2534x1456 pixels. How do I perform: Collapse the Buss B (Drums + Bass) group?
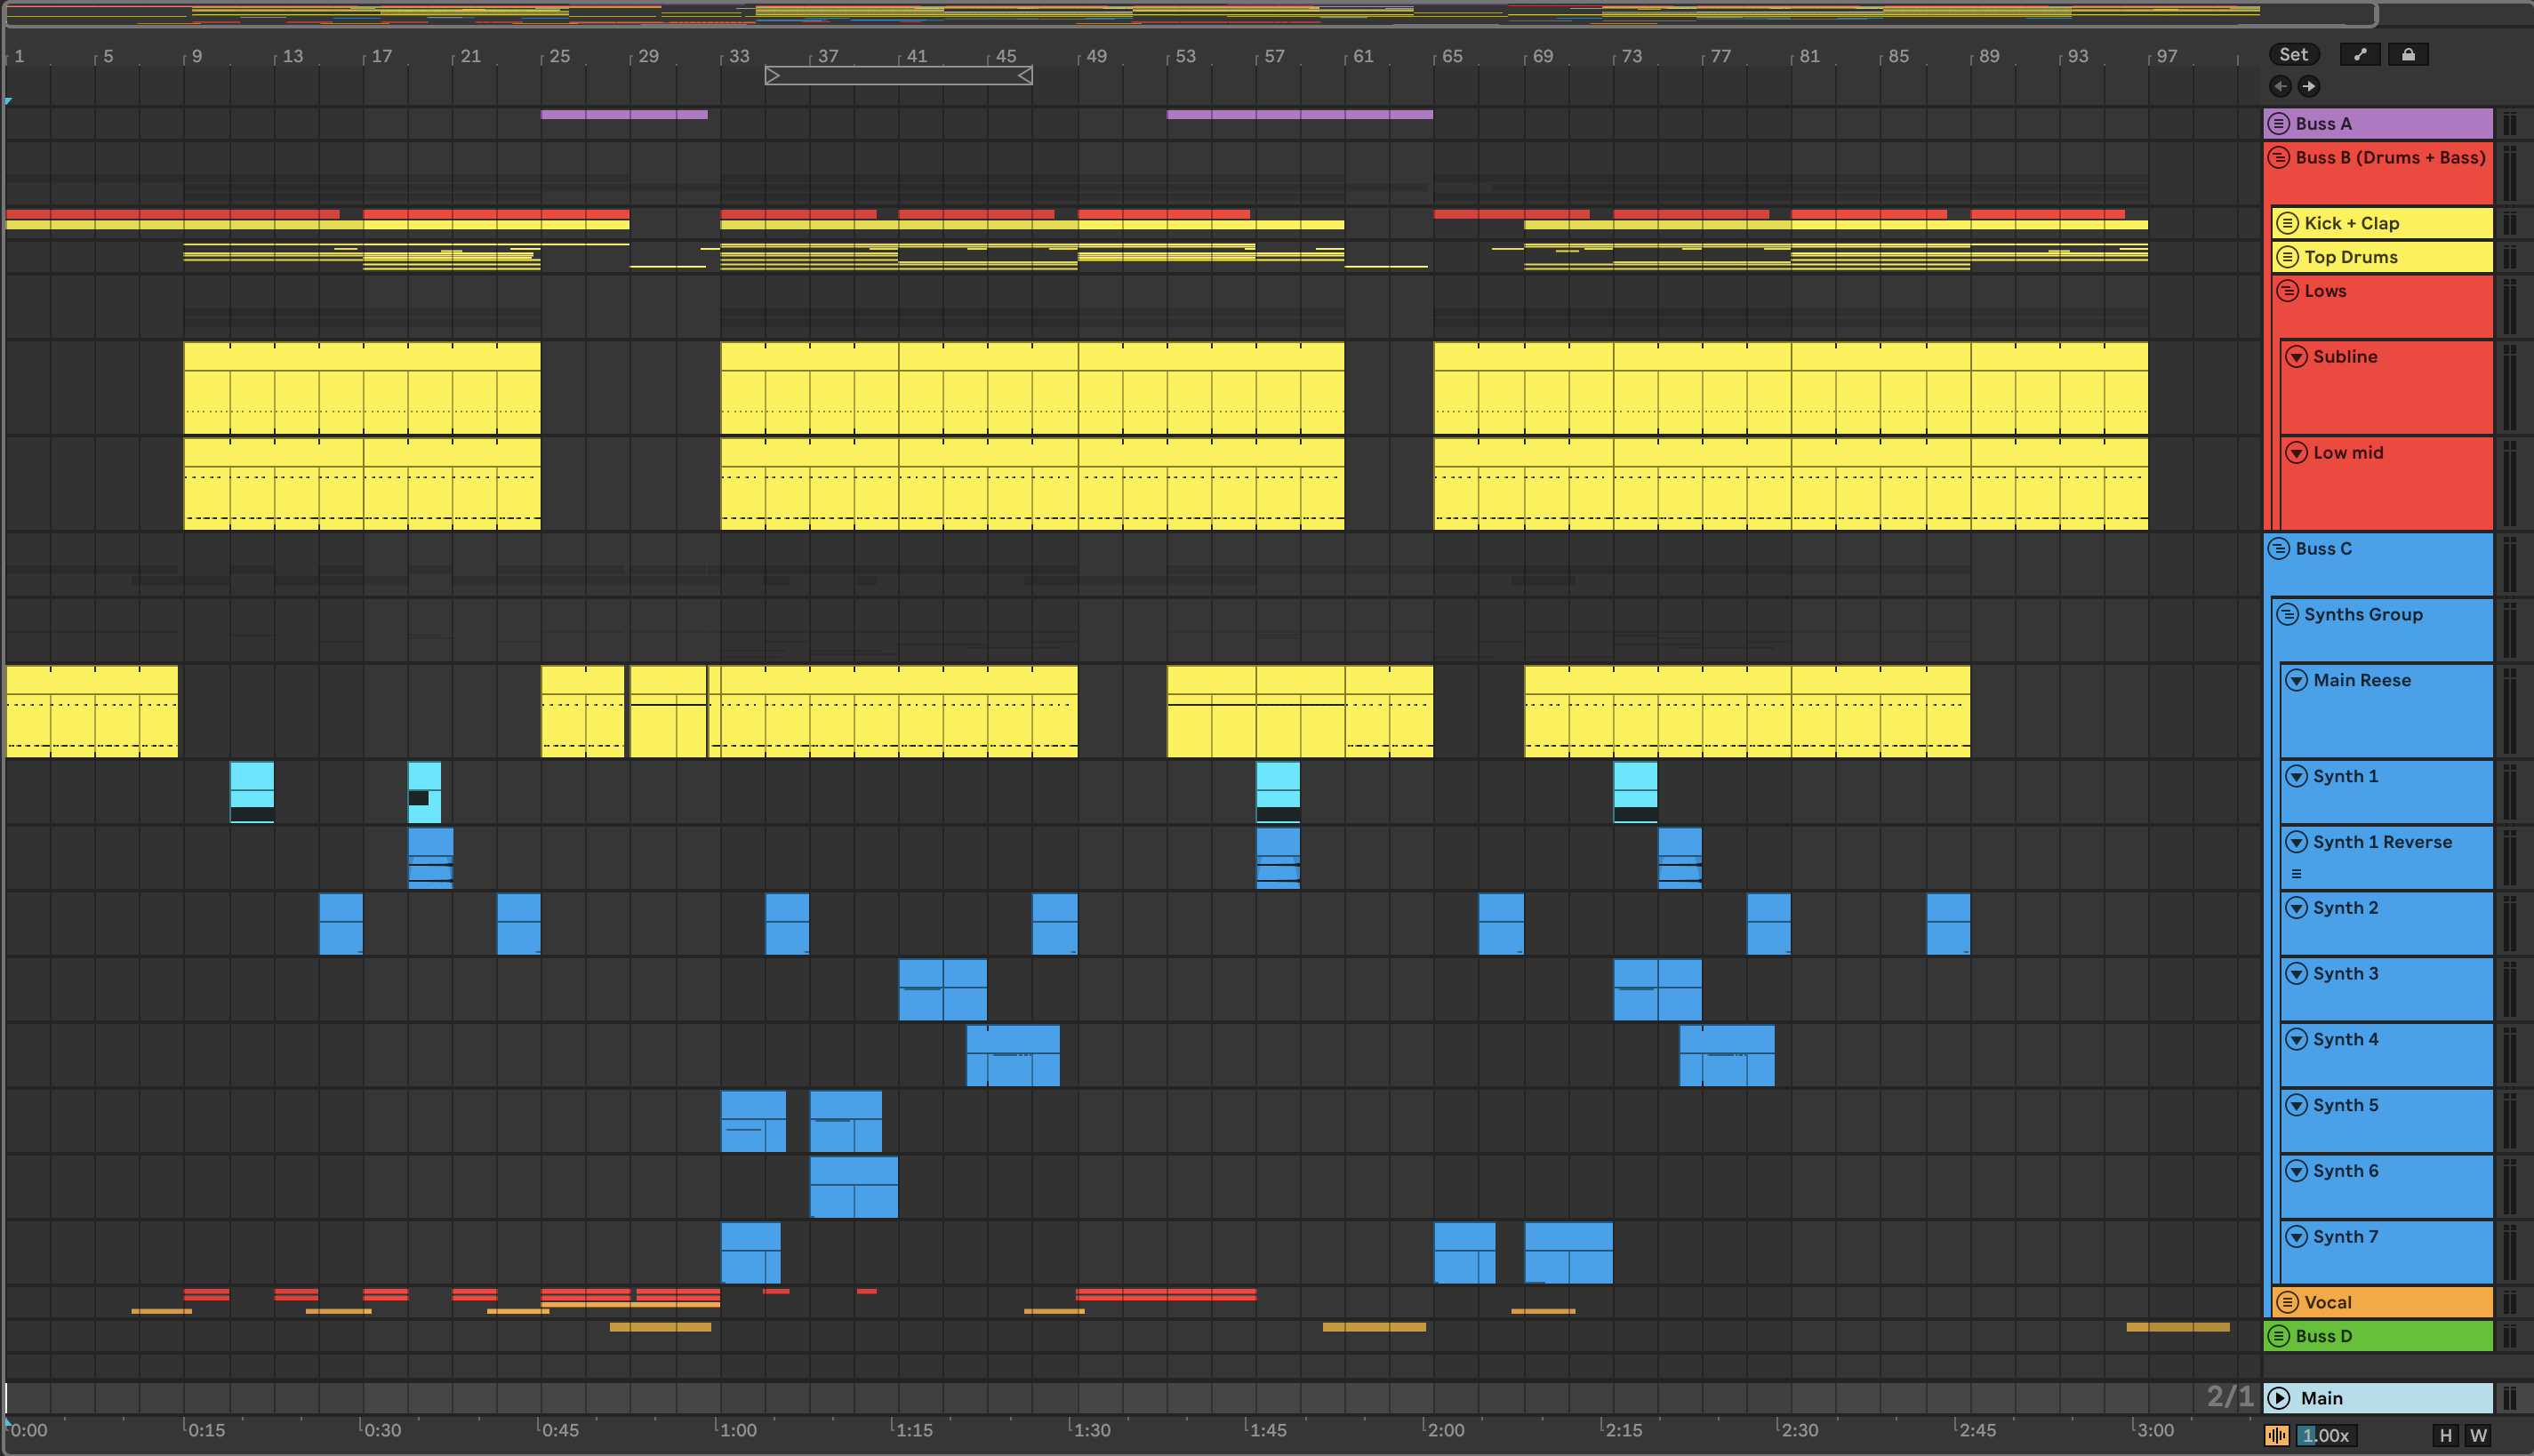coord(2279,157)
